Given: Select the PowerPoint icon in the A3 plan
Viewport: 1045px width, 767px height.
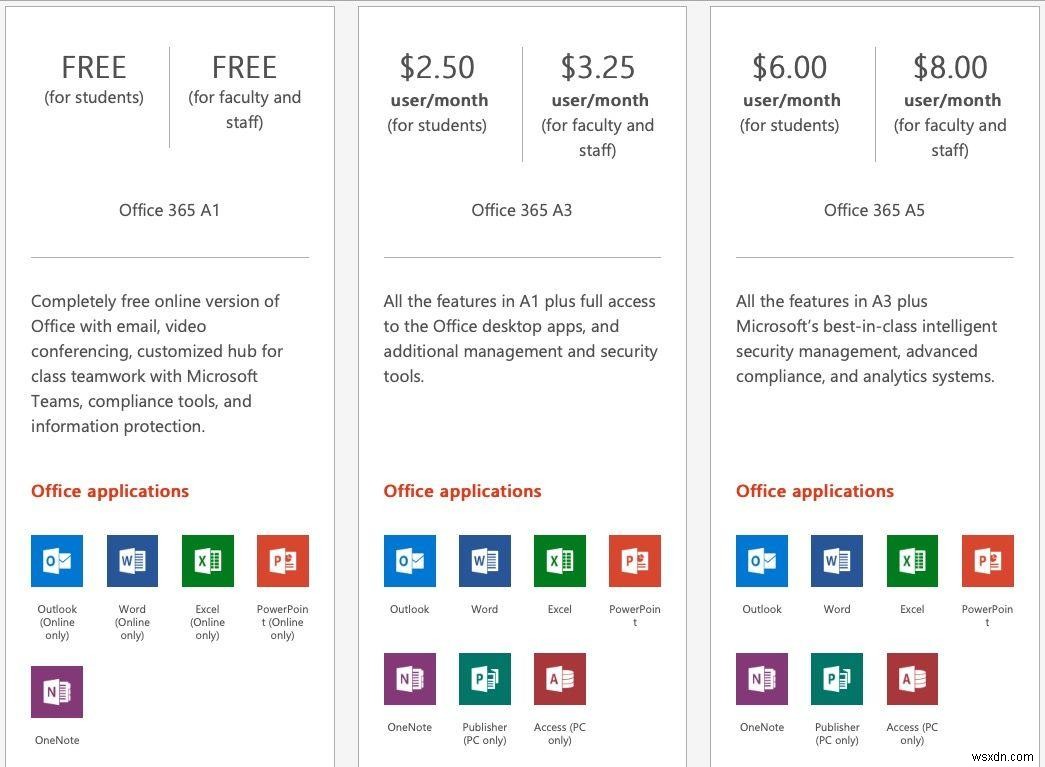Looking at the screenshot, I should pos(635,560).
